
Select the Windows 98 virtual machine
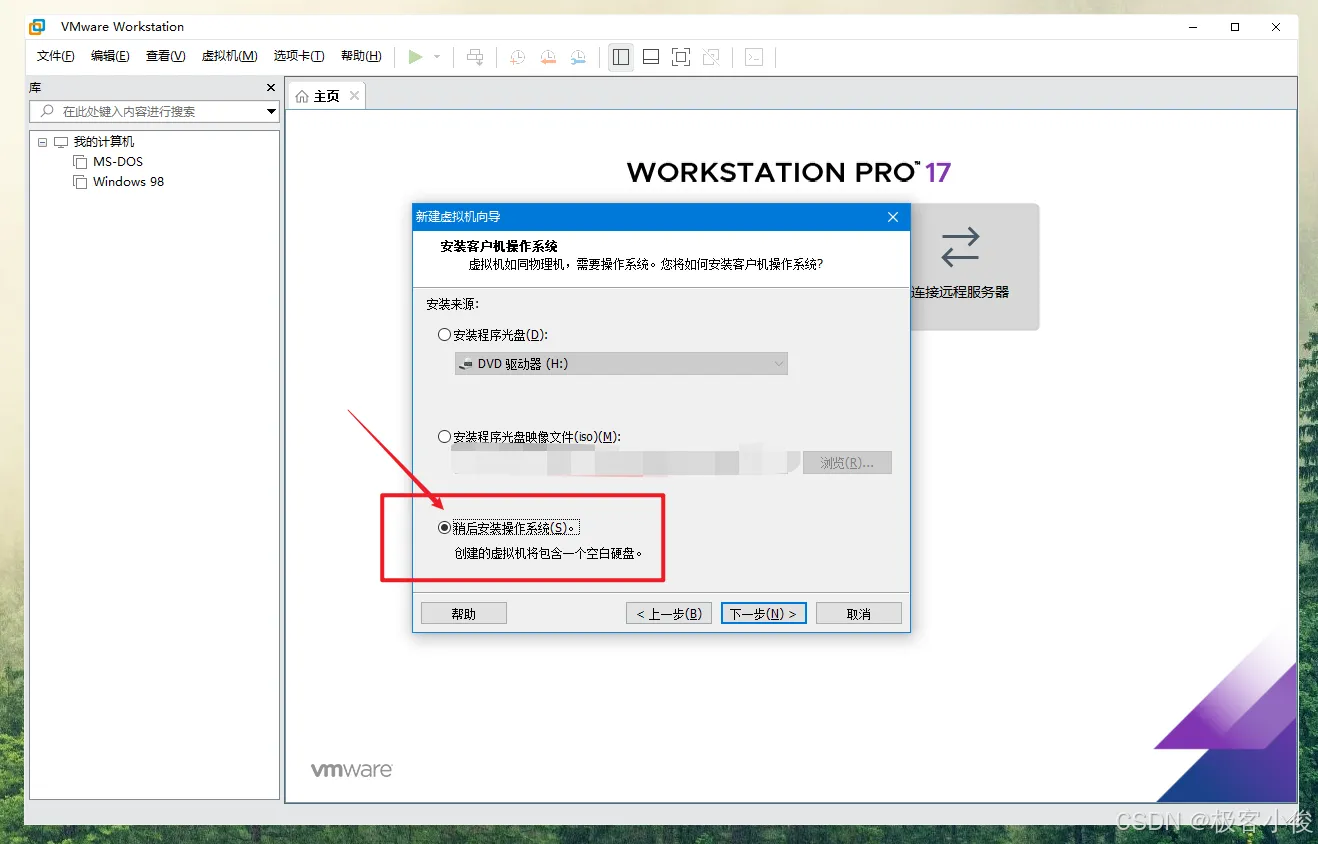(x=128, y=182)
